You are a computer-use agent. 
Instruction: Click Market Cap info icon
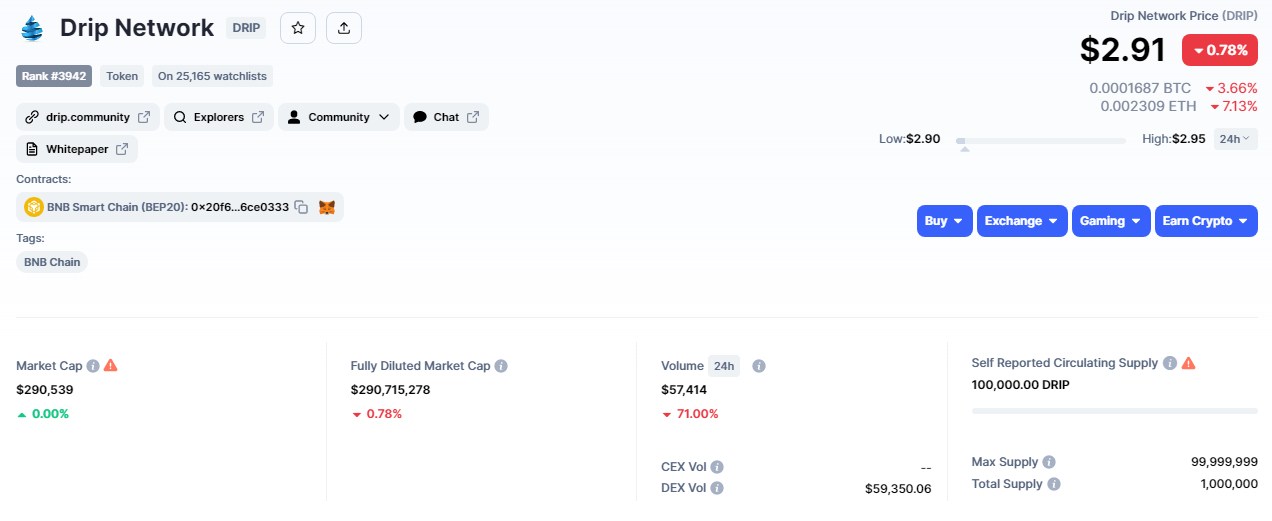pyautogui.click(x=93, y=366)
